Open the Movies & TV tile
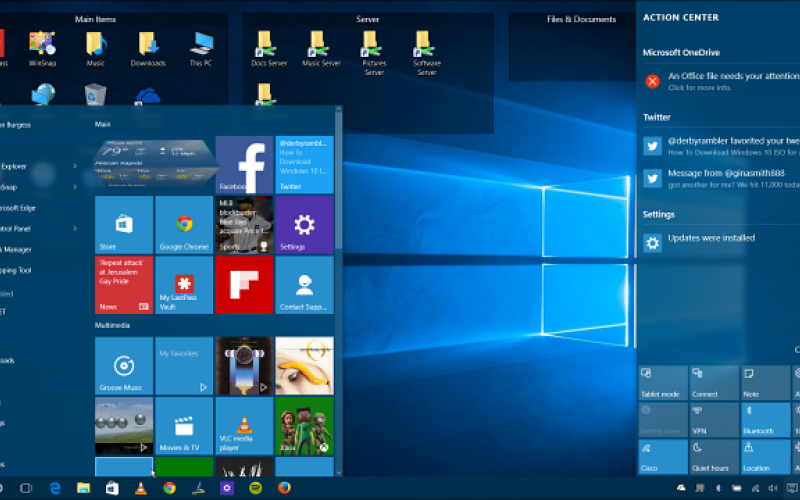 tap(184, 426)
